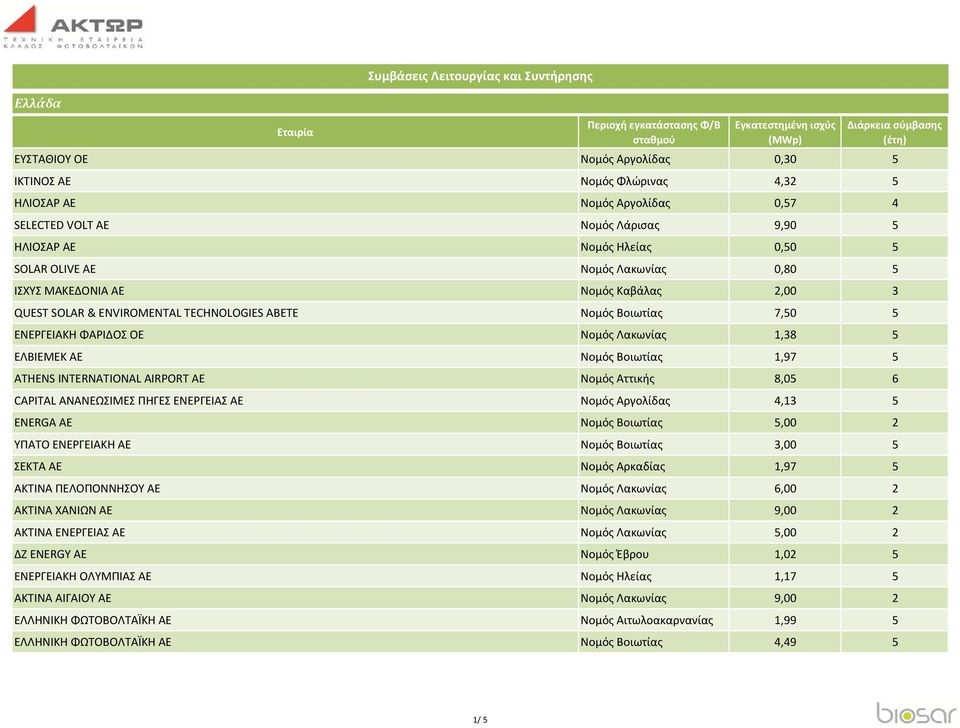The image size is (960, 728).
Task: Click the power value '1,99'
Action: (x=785, y=620)
